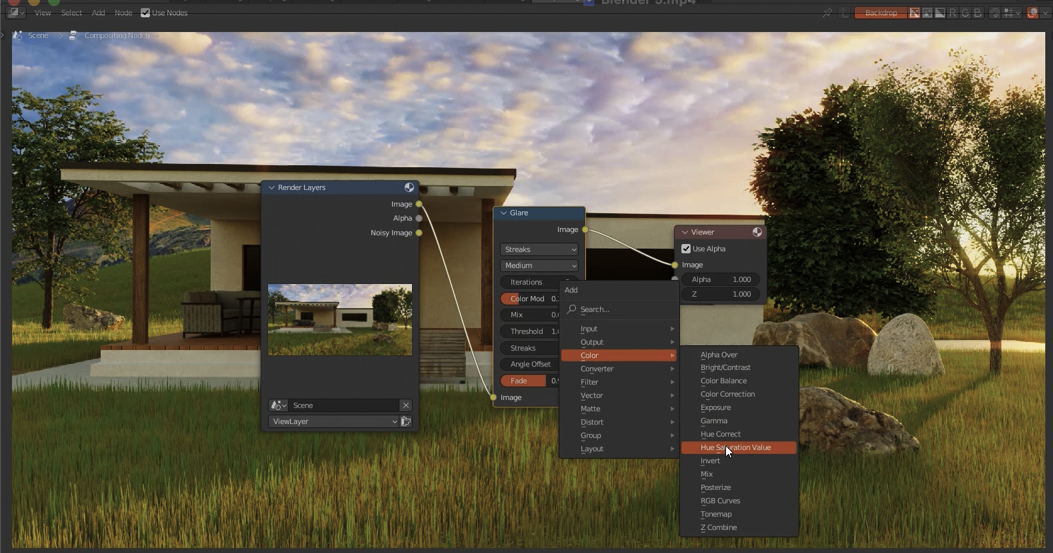Expand the Vector submenu
This screenshot has width=1053, height=553.
619,395
